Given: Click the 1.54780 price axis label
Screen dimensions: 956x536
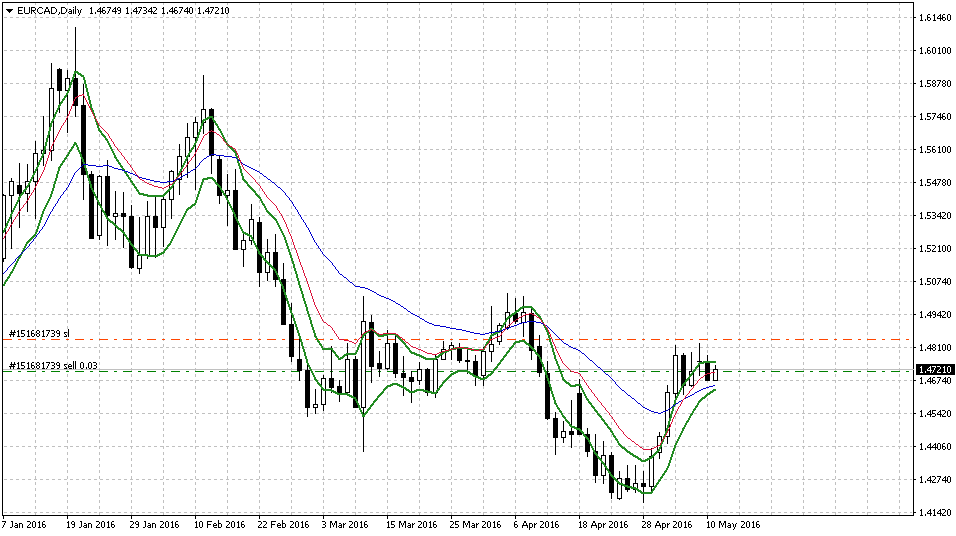Looking at the screenshot, I should (935, 182).
